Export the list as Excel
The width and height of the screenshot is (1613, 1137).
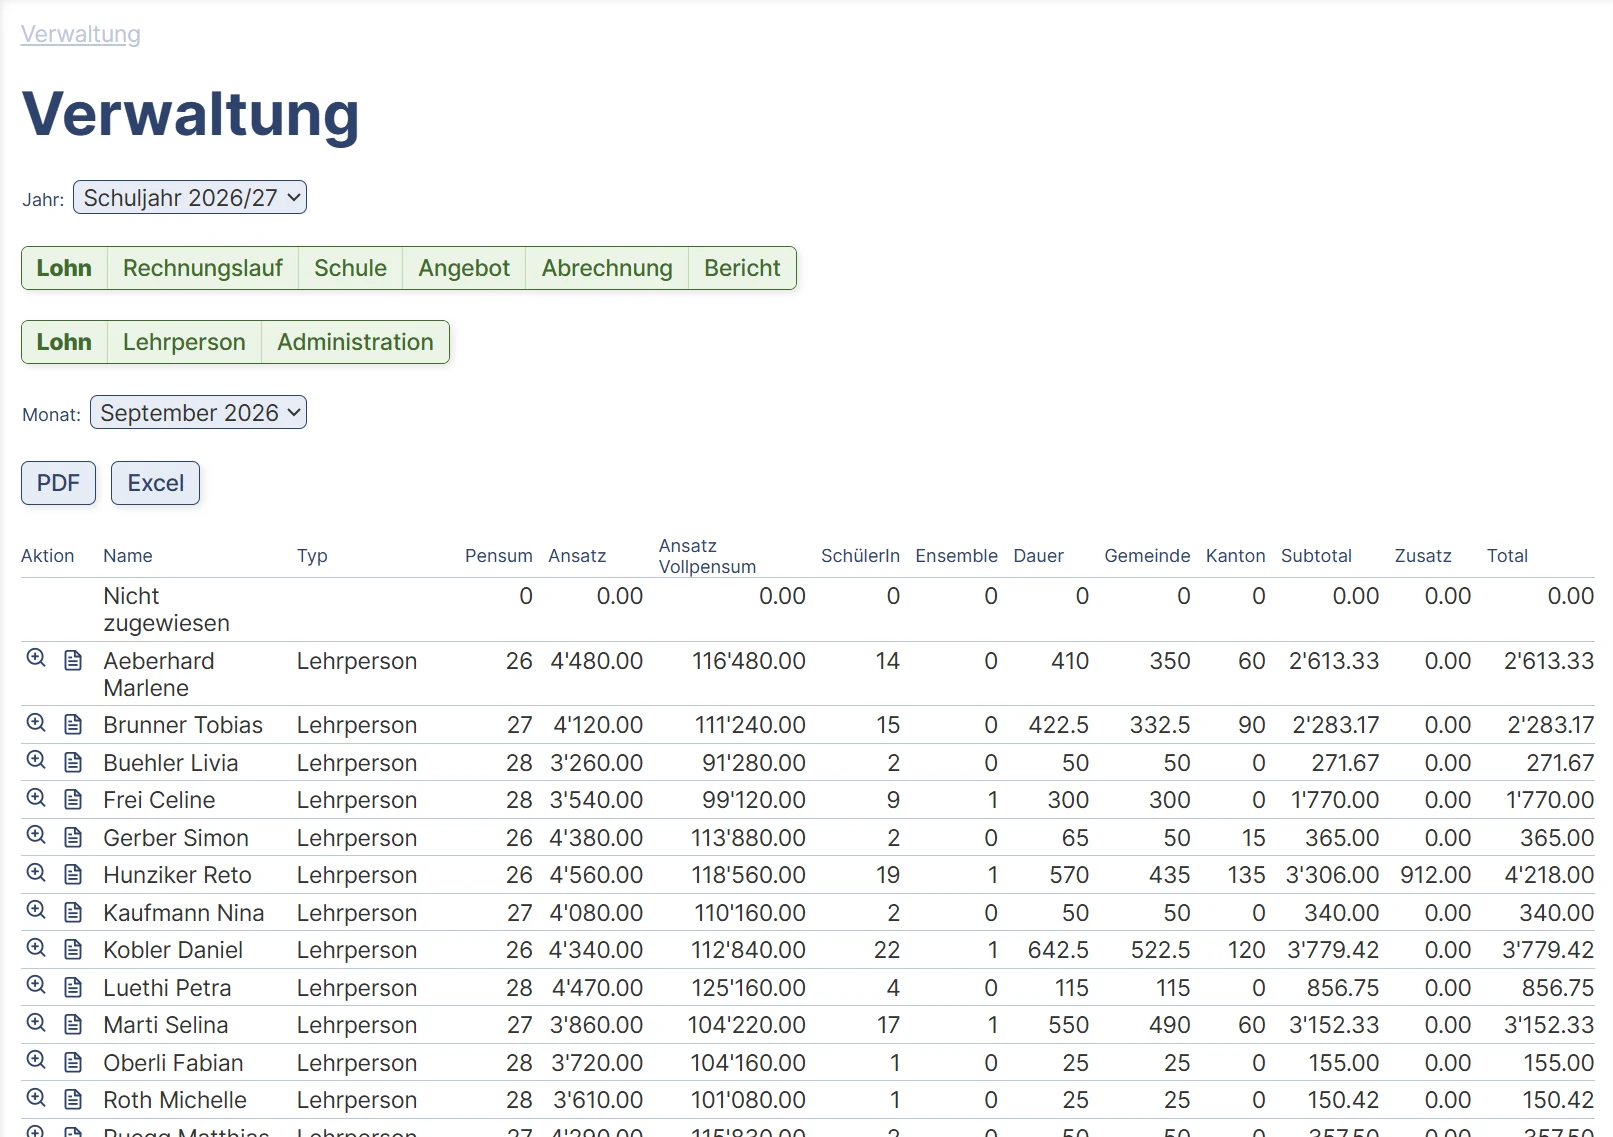tap(155, 483)
